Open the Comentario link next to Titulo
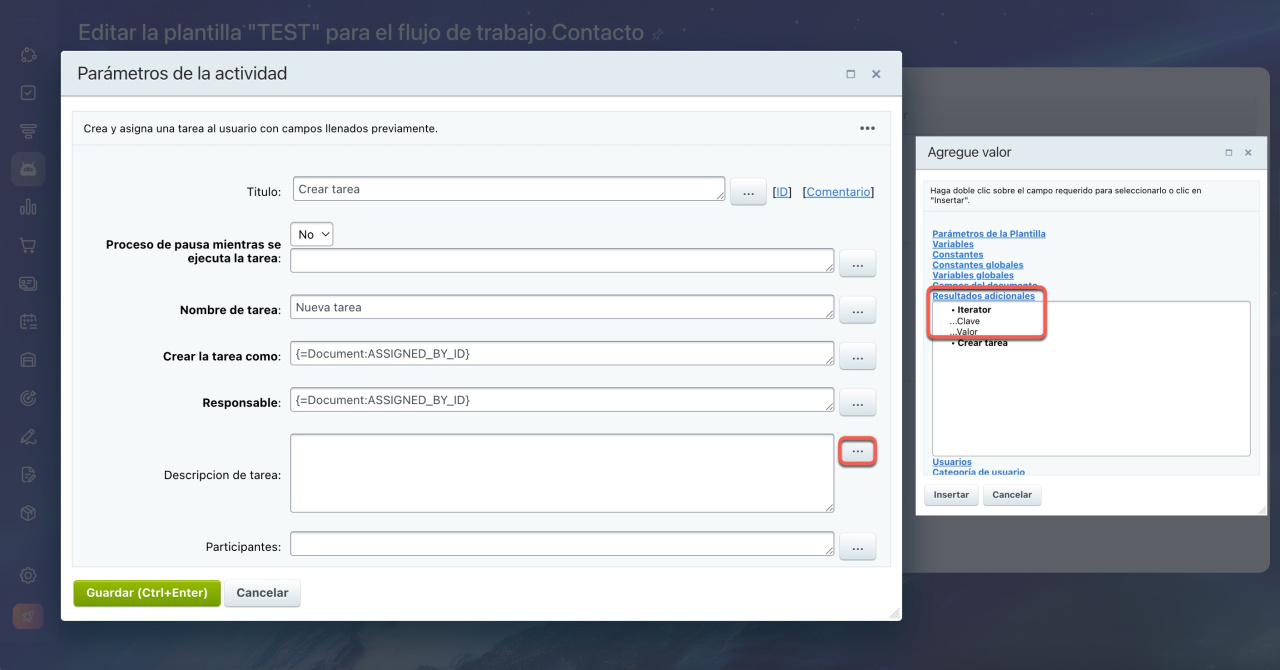This screenshot has height=670, width=1280. pyautogui.click(x=838, y=192)
